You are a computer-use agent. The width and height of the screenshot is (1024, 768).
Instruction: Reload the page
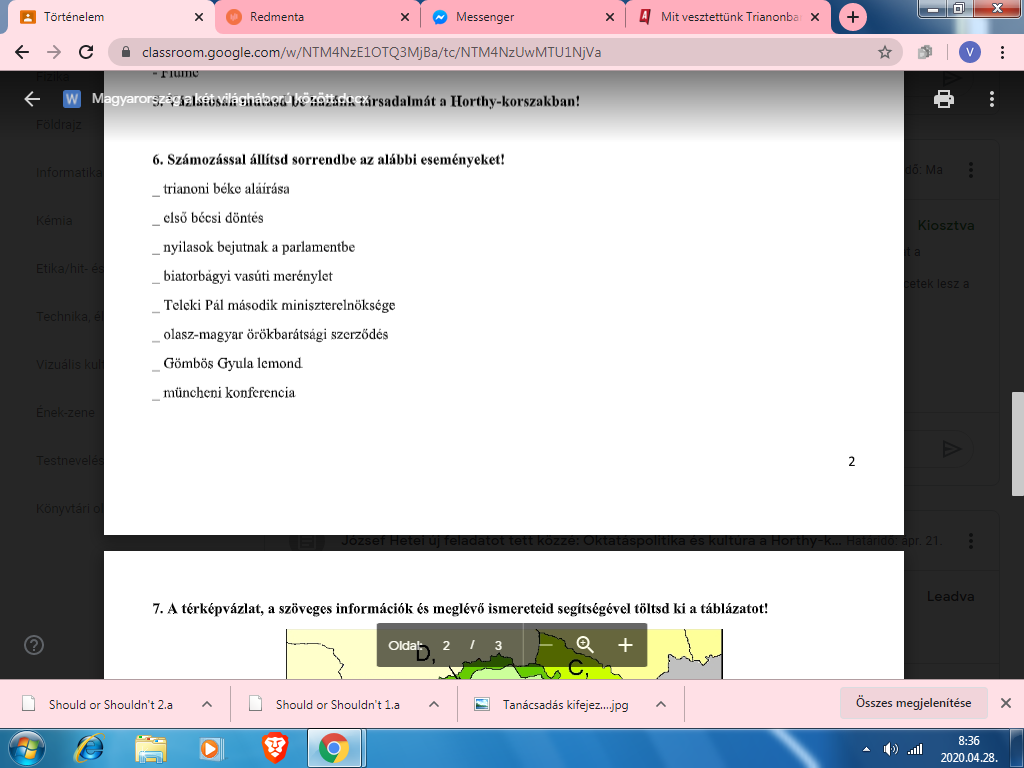pyautogui.click(x=87, y=52)
